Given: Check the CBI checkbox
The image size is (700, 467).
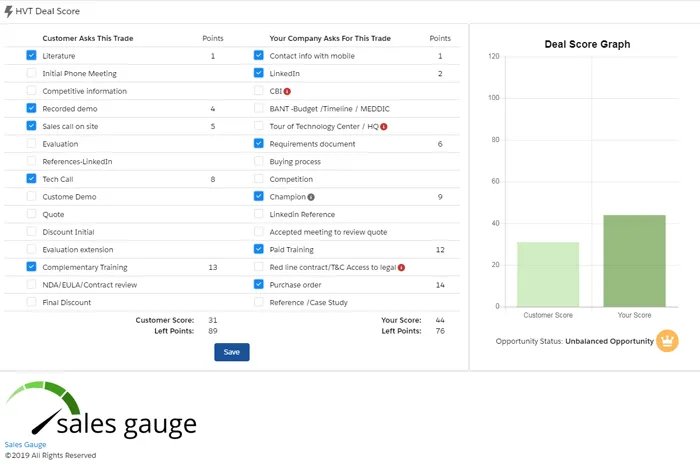Looking at the screenshot, I should tap(258, 91).
